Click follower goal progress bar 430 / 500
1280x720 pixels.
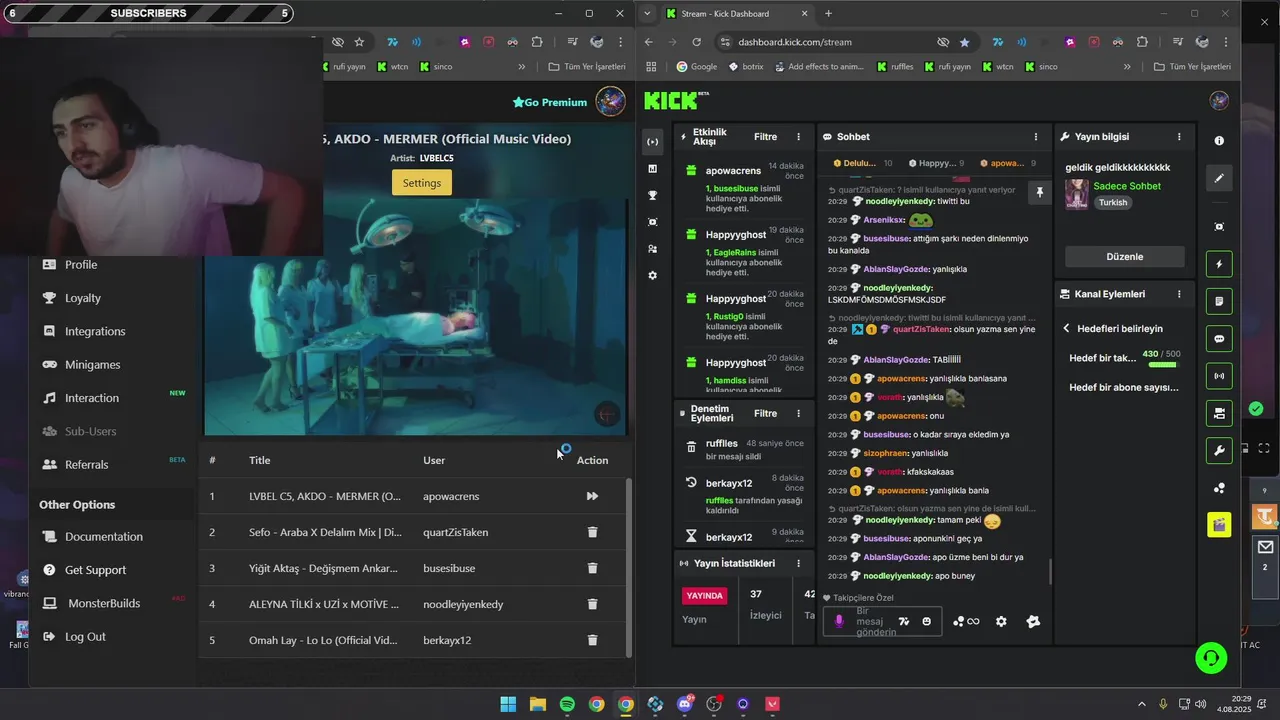tap(1161, 365)
